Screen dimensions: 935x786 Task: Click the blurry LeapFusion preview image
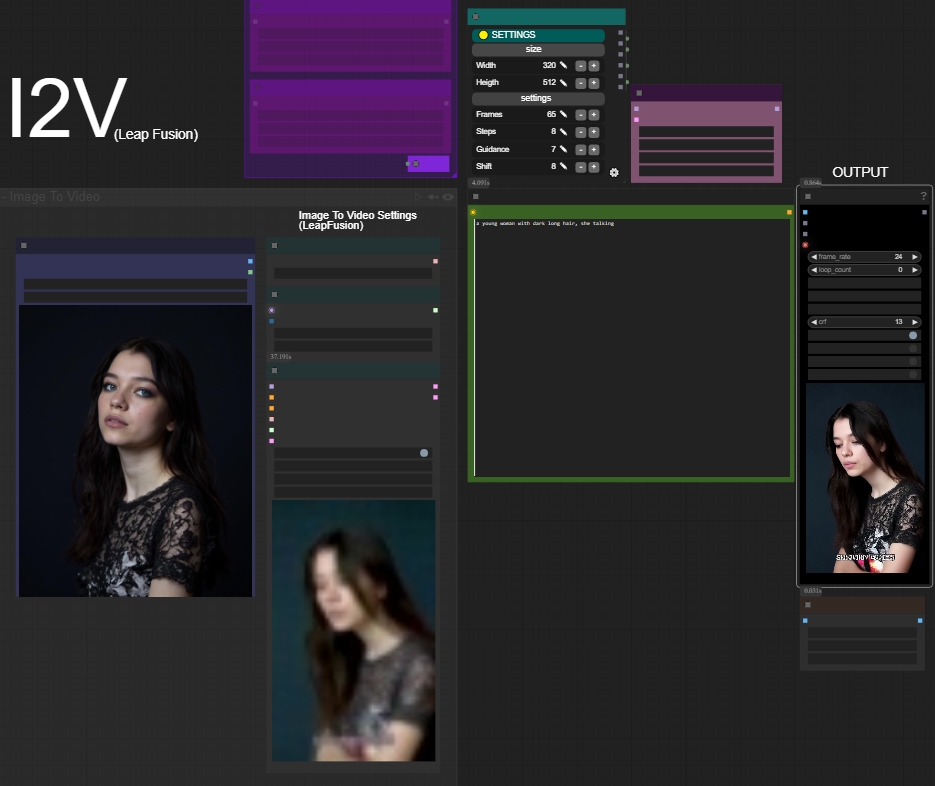[354, 630]
